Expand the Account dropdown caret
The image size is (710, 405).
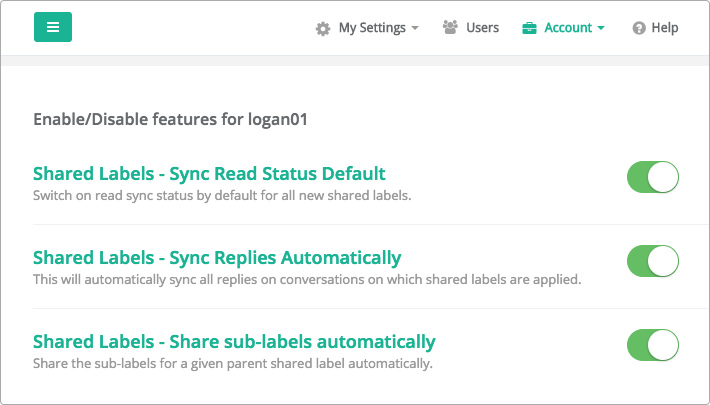tap(601, 28)
